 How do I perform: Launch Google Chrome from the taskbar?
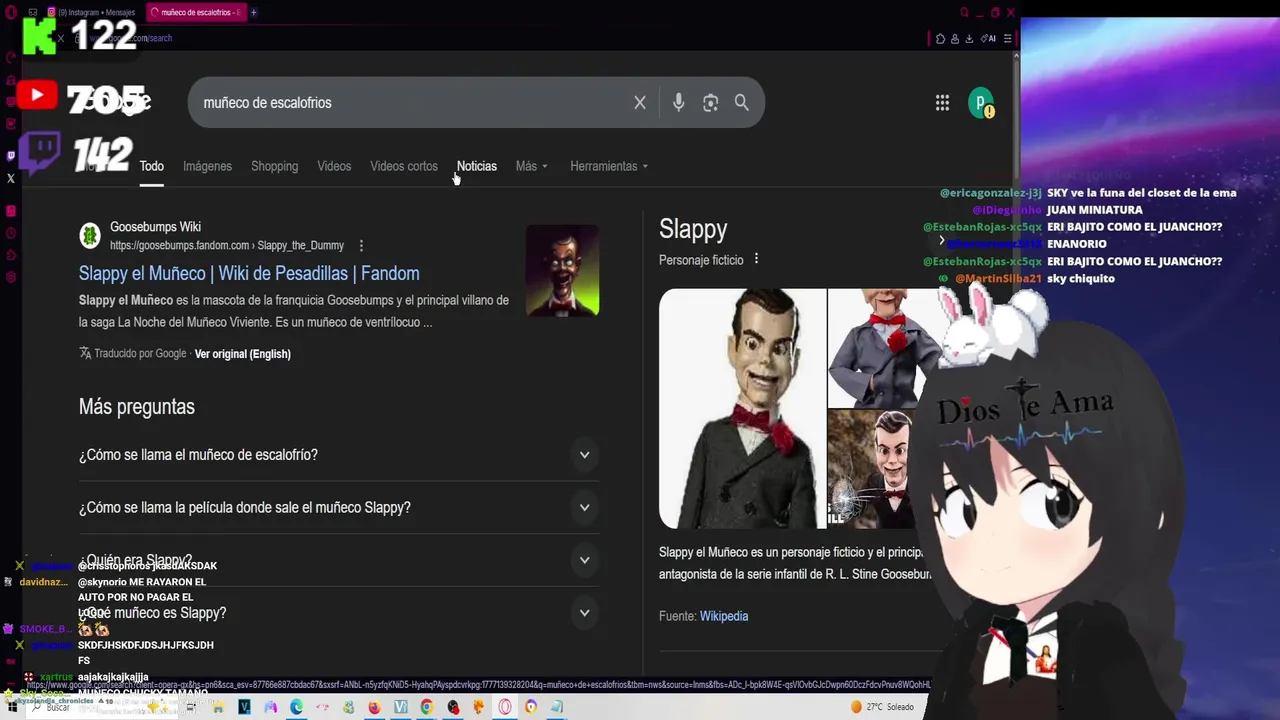(x=427, y=707)
